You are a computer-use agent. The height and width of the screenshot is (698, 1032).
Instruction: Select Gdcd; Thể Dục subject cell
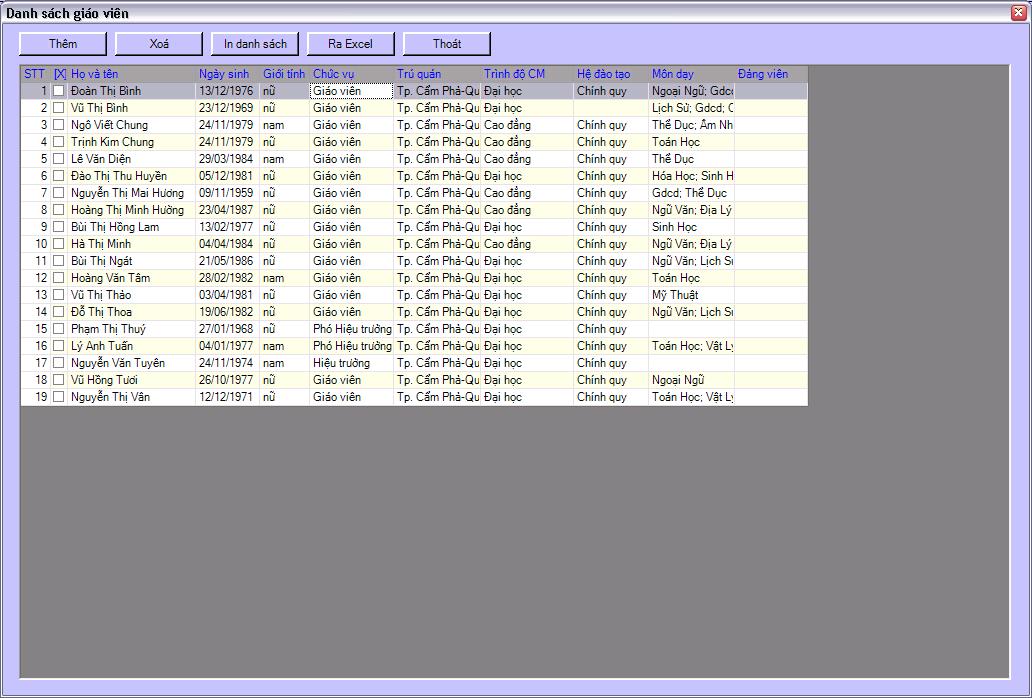pyautogui.click(x=692, y=193)
